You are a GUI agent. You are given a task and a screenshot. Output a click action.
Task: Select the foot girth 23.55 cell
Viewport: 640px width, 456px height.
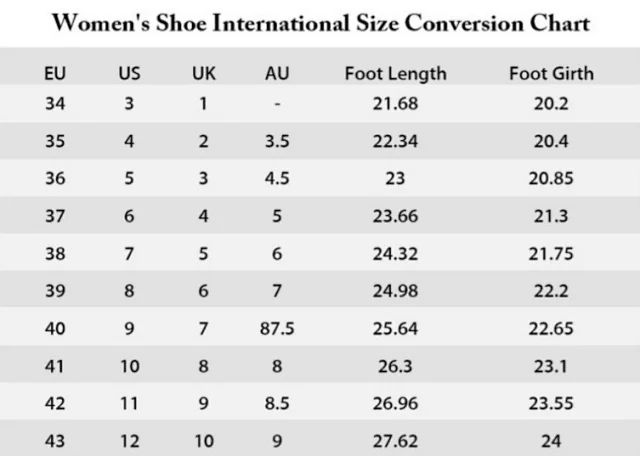click(x=551, y=403)
